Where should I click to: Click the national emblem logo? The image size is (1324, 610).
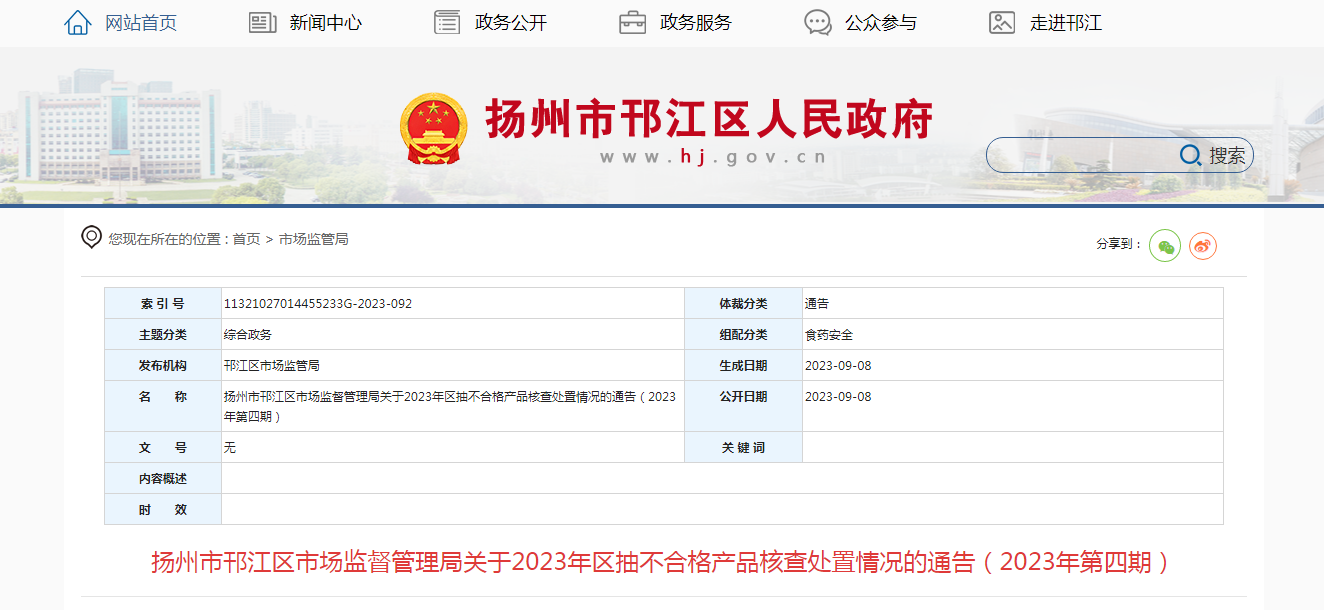[x=433, y=129]
